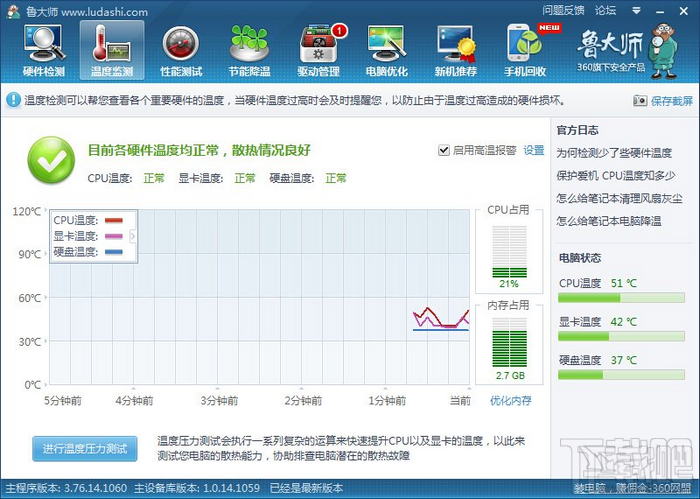Select 温度监测 thermometer icon
700x499 pixels.
(x=112, y=44)
